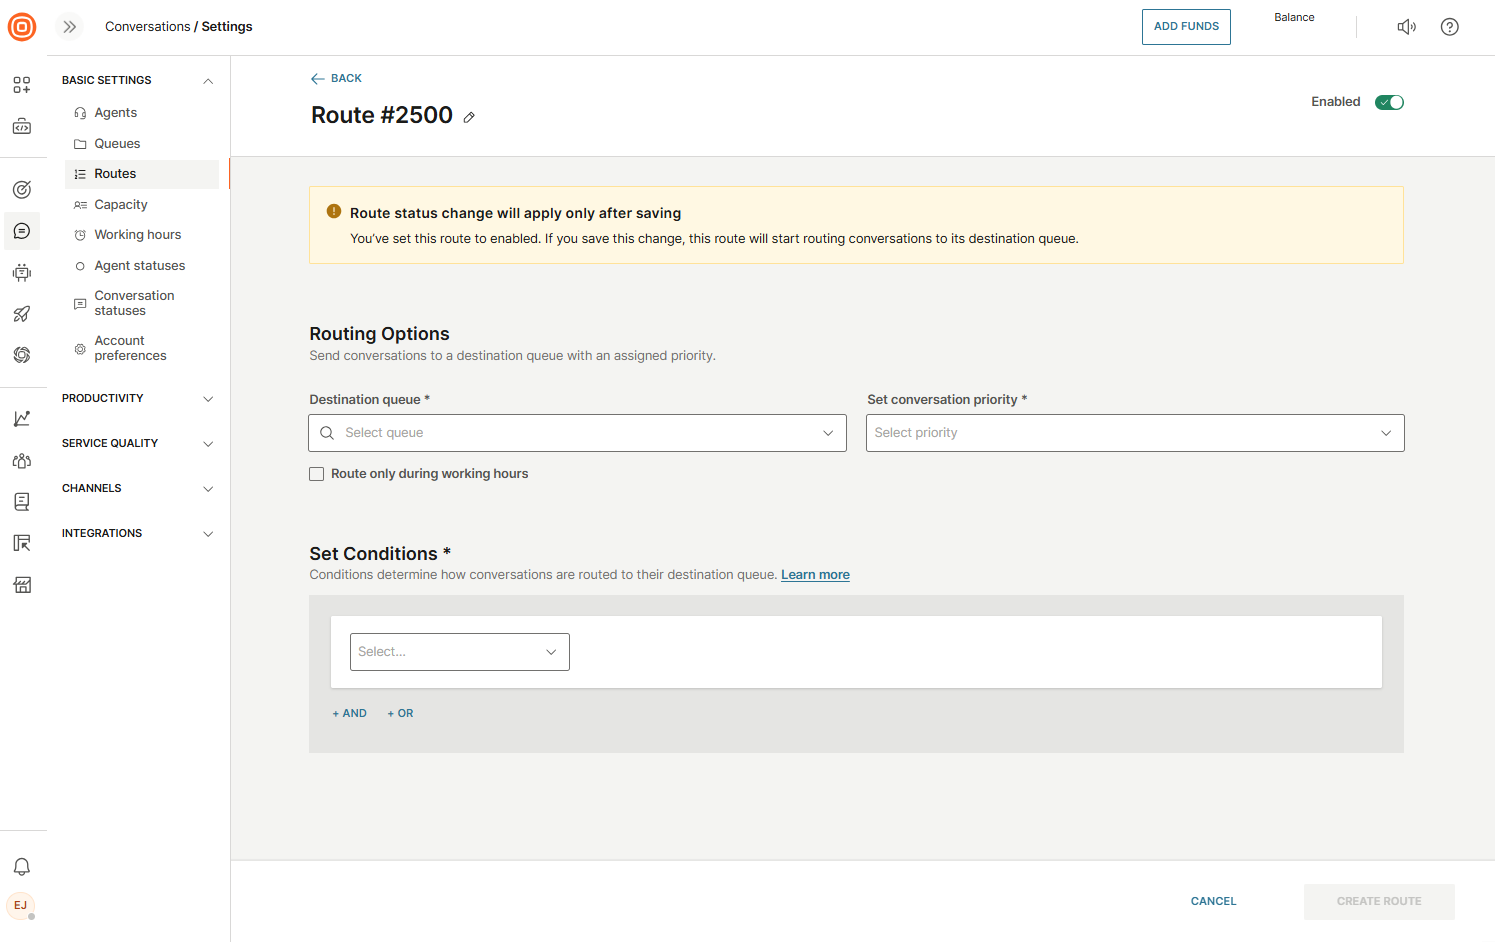Screen dimensions: 1495x942
Task: Expand the sidebar with double chevron icon
Action: (70, 27)
